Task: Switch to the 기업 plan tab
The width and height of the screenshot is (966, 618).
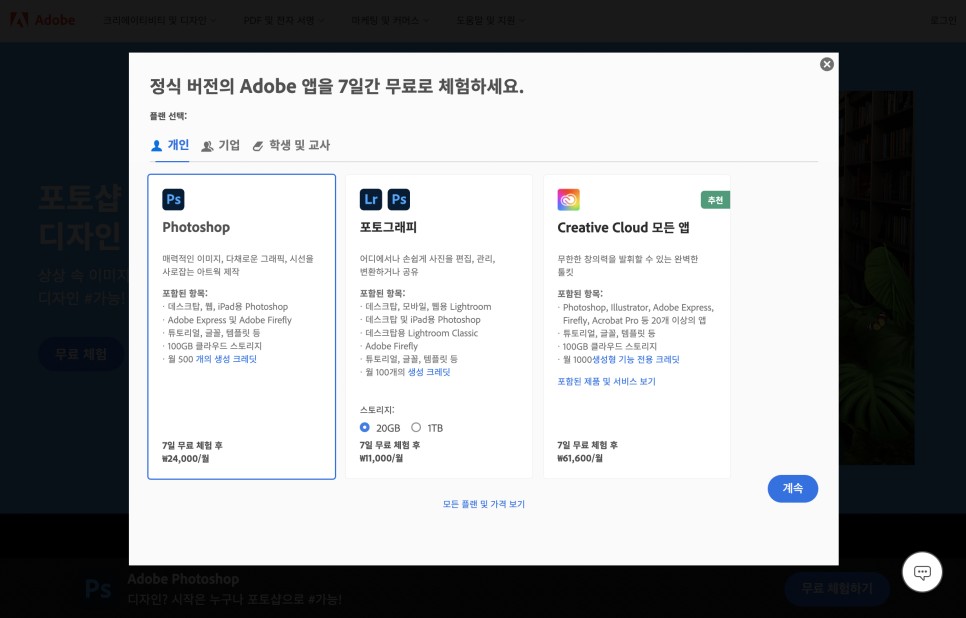Action: pyautogui.click(x=221, y=145)
